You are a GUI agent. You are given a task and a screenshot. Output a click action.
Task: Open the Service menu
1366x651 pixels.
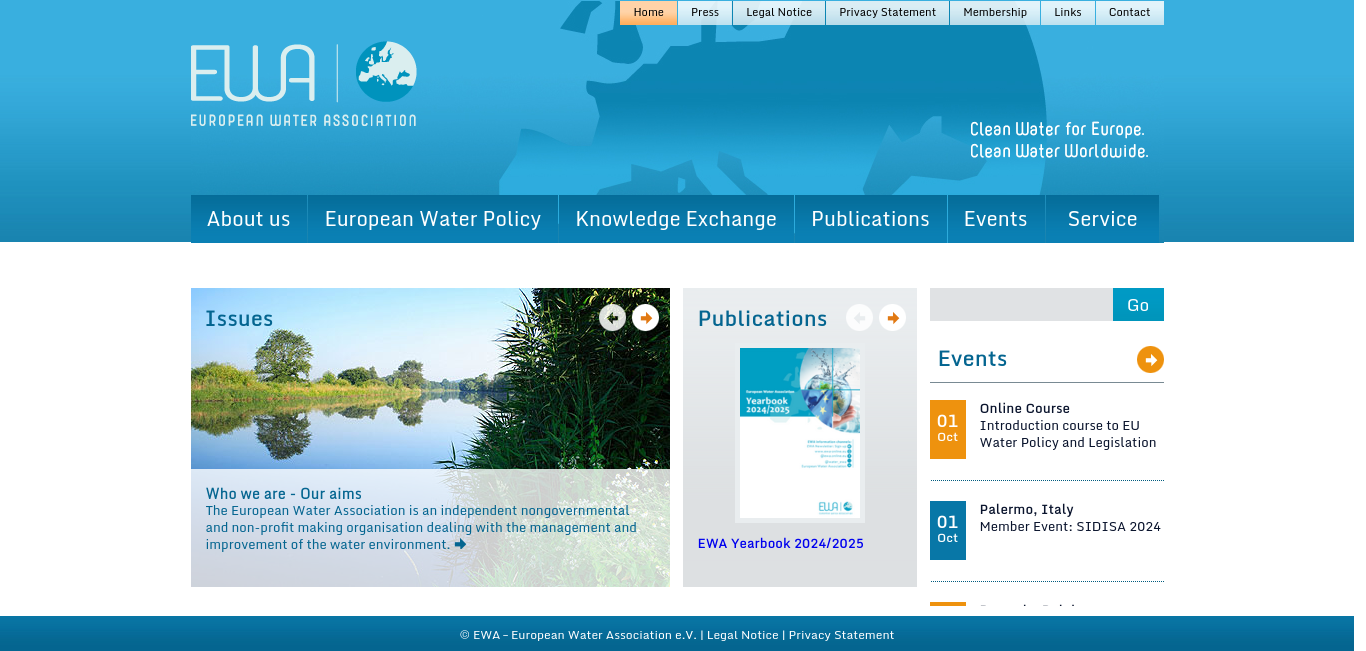coord(1103,219)
